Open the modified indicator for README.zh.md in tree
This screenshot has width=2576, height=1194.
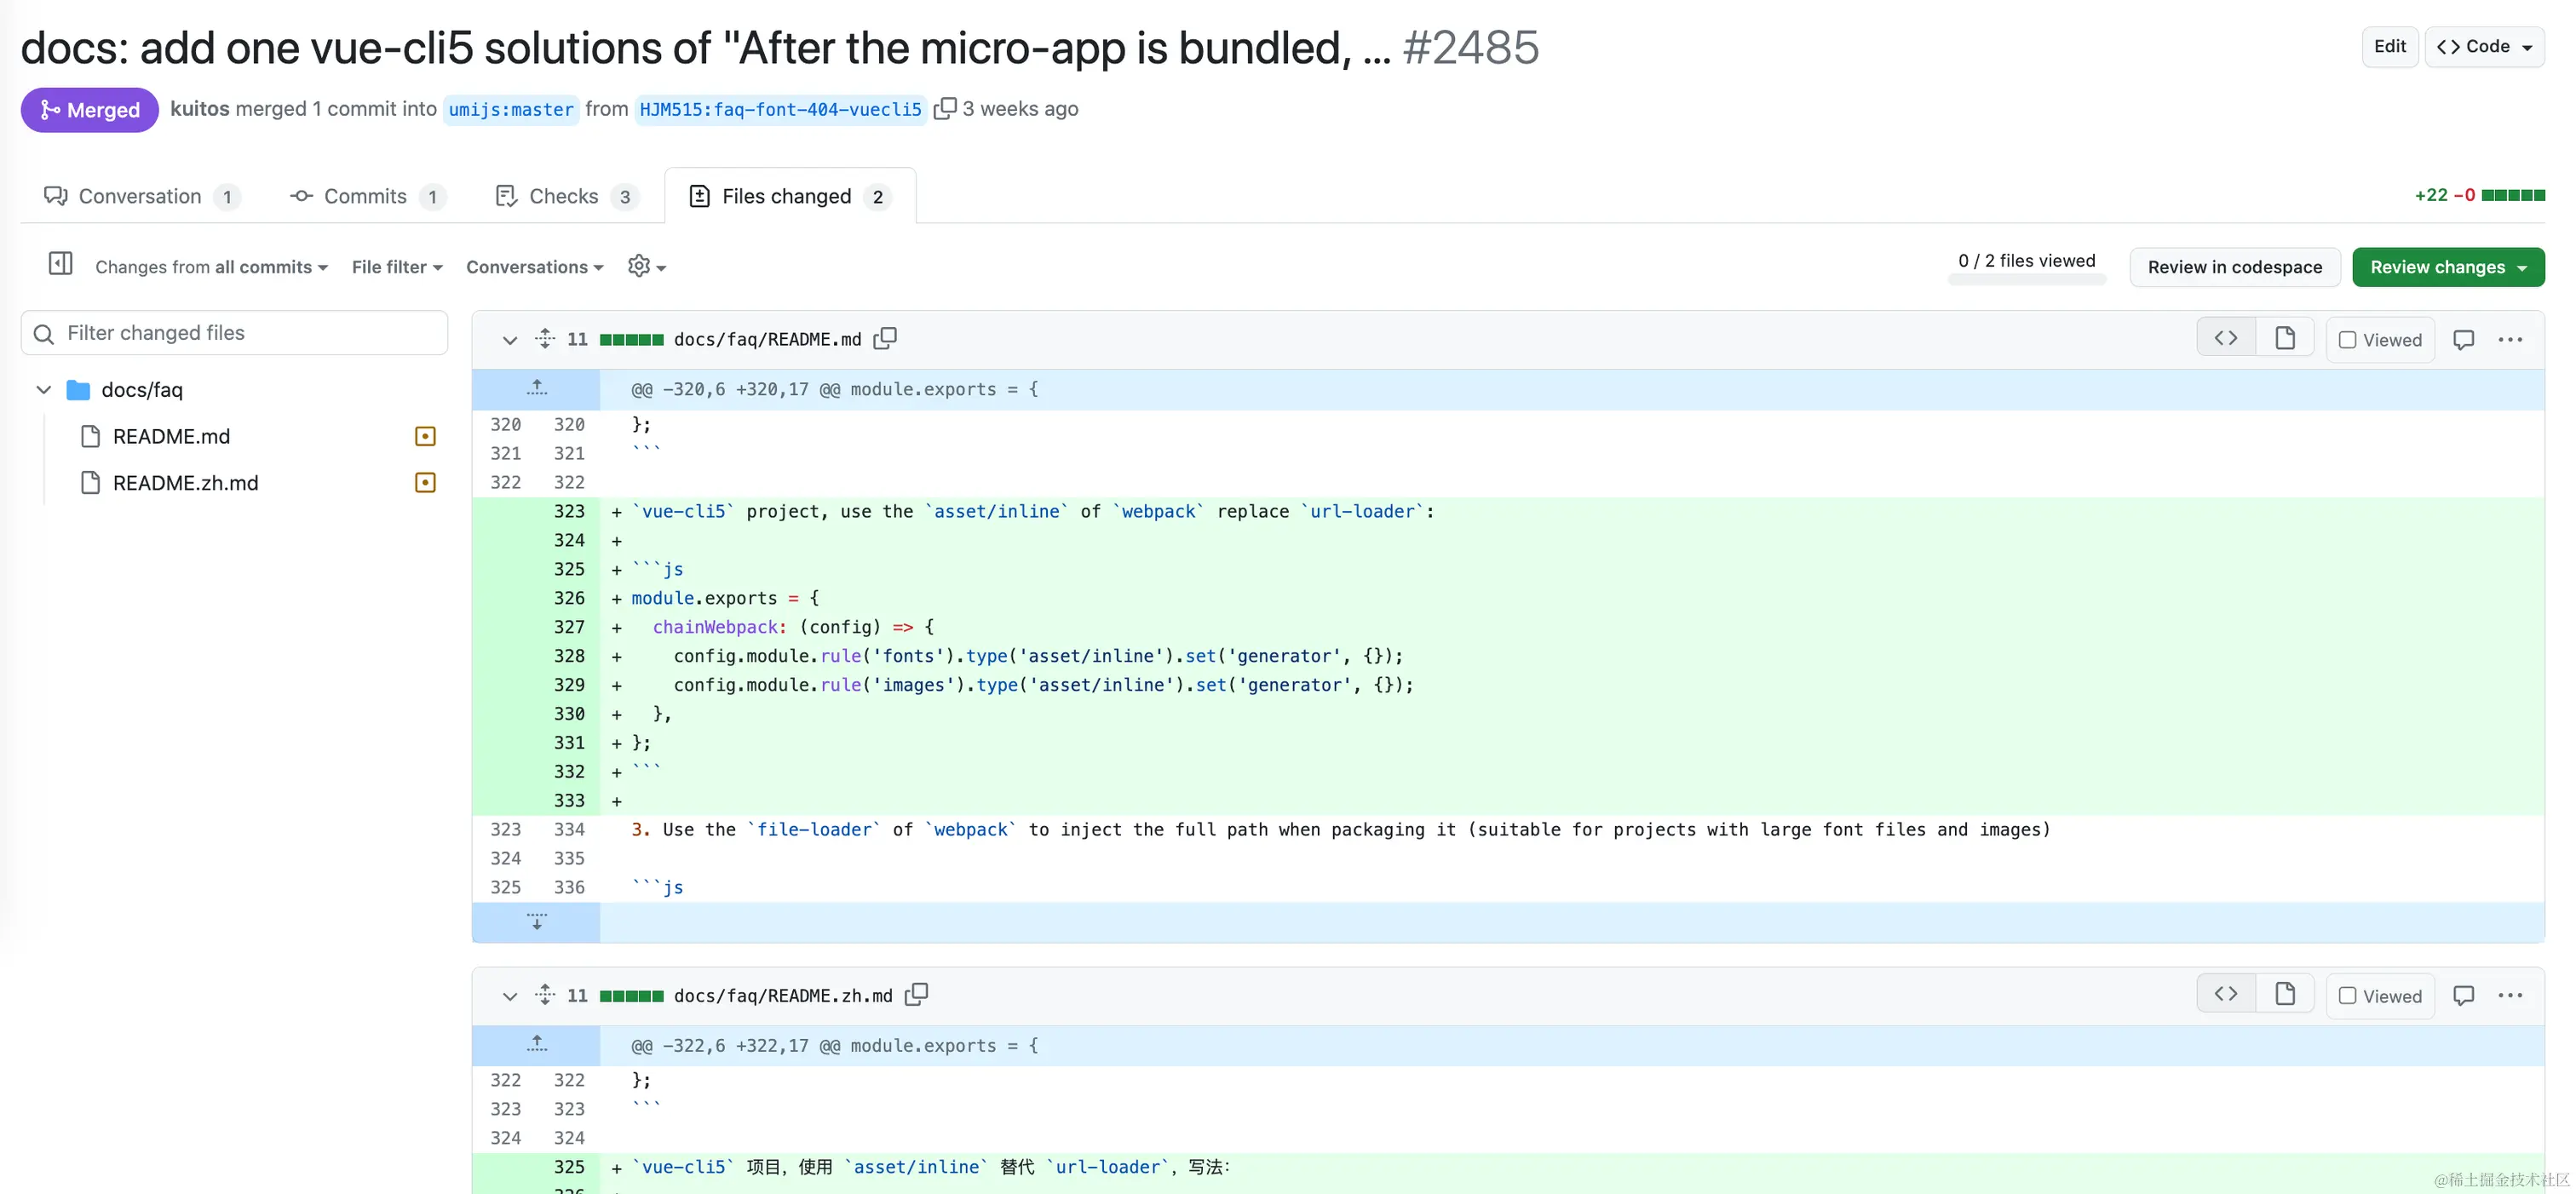(425, 483)
